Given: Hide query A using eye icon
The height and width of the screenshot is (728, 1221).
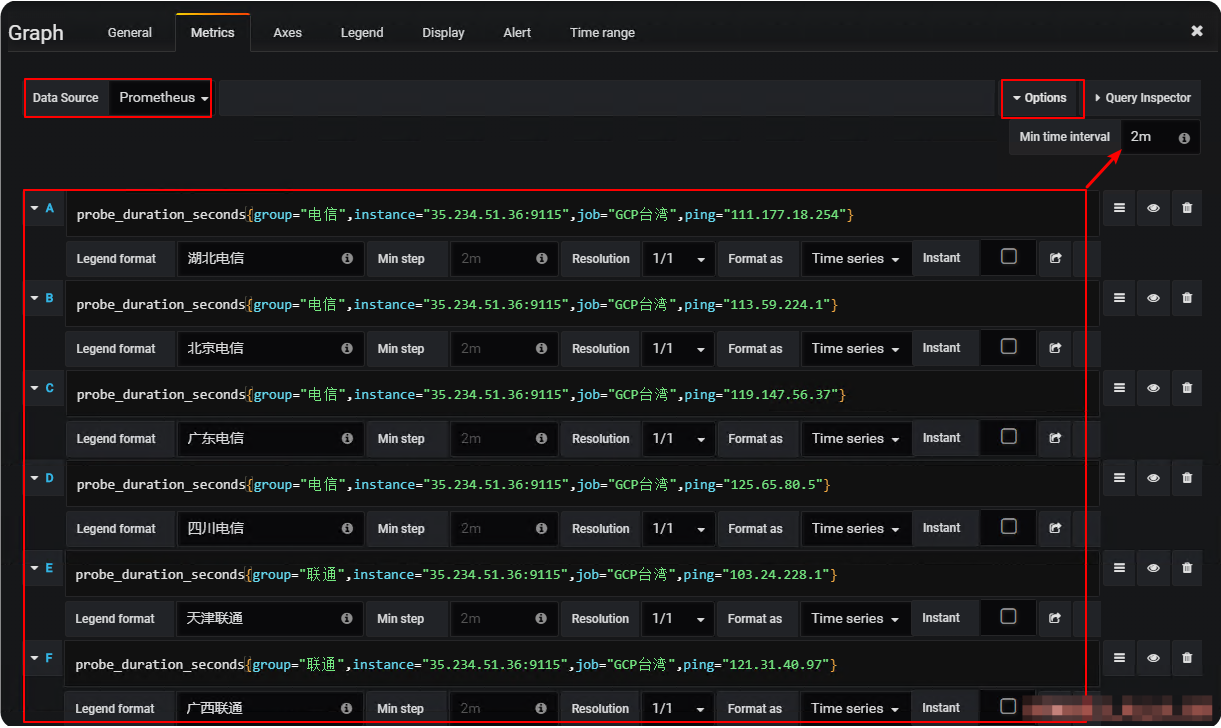Looking at the screenshot, I should [x=1153, y=208].
